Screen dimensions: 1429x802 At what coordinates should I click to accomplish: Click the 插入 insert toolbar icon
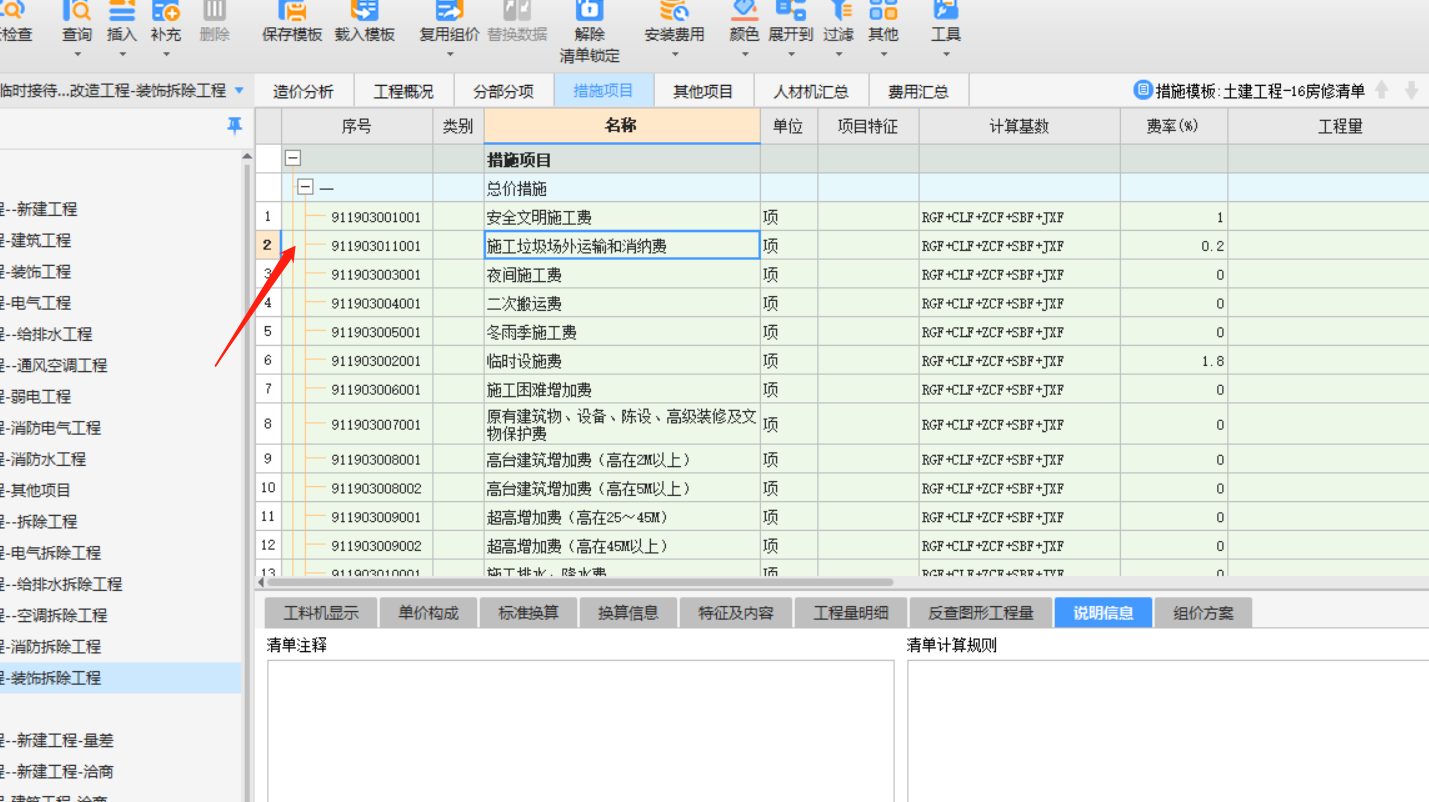point(122,12)
